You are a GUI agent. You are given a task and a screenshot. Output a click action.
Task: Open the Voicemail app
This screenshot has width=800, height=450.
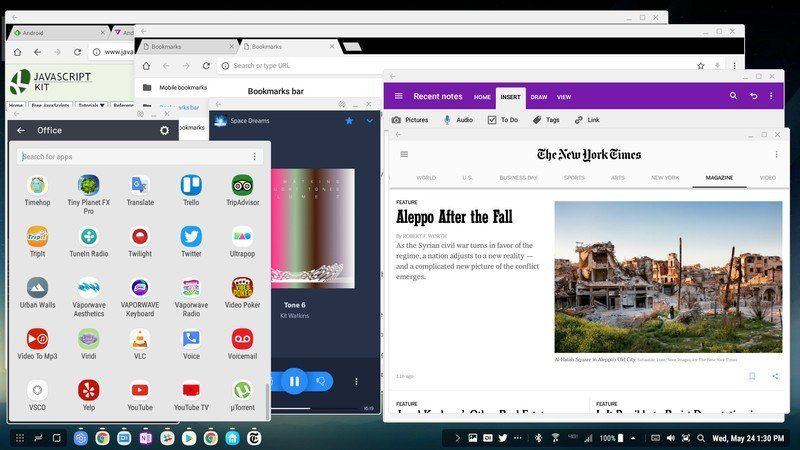[x=242, y=339]
